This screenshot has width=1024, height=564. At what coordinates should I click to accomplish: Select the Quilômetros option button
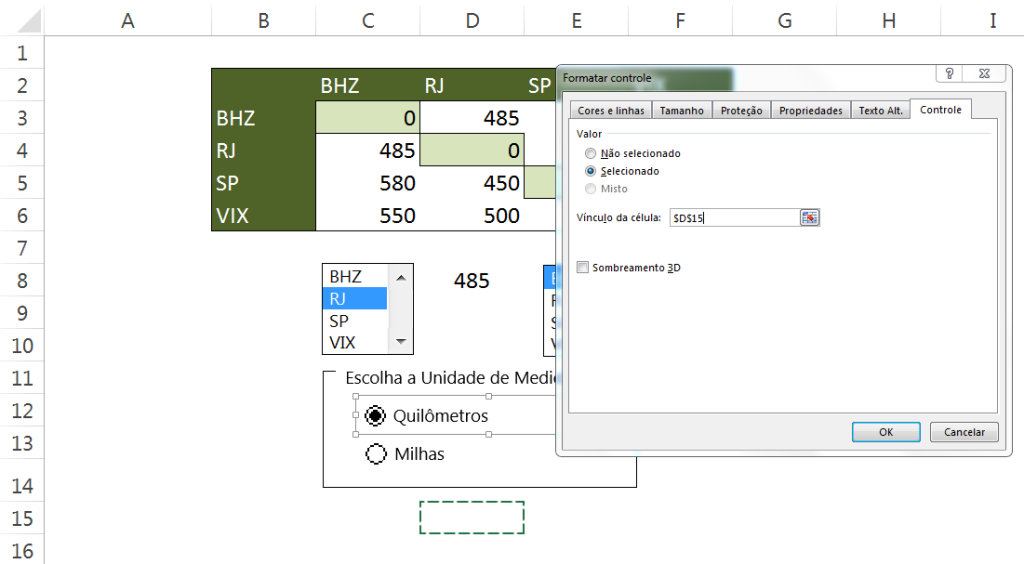tap(375, 416)
